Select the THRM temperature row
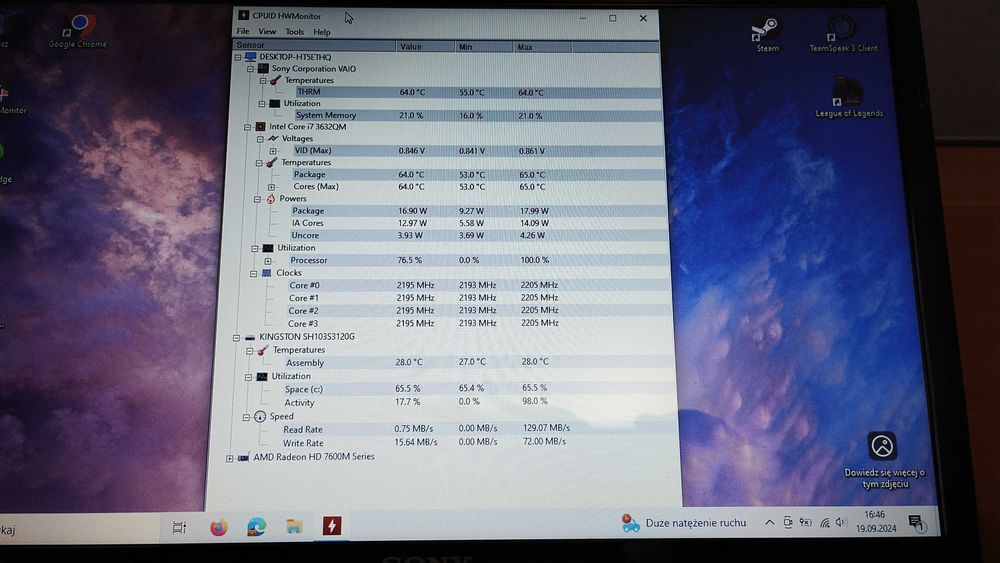1000x563 pixels. click(x=478, y=92)
